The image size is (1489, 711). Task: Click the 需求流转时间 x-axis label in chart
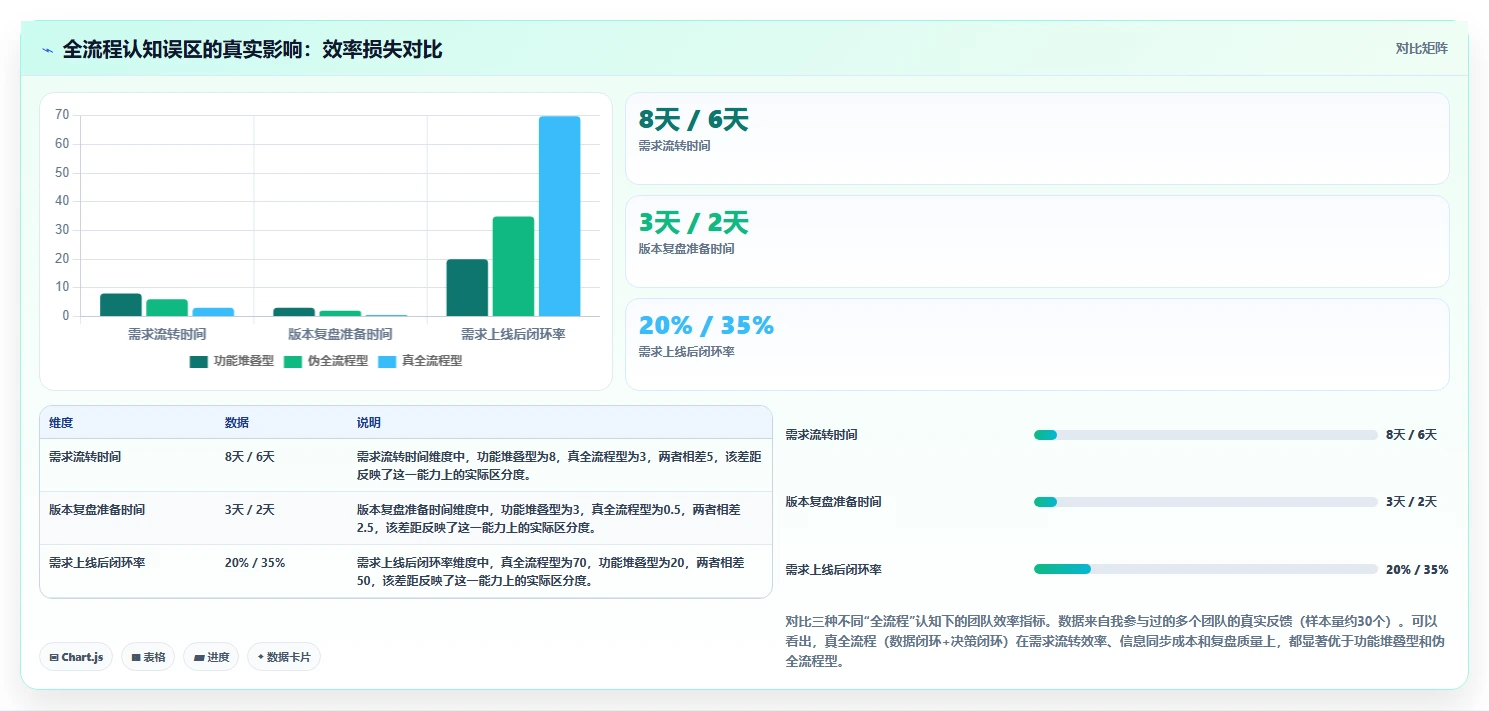point(167,334)
